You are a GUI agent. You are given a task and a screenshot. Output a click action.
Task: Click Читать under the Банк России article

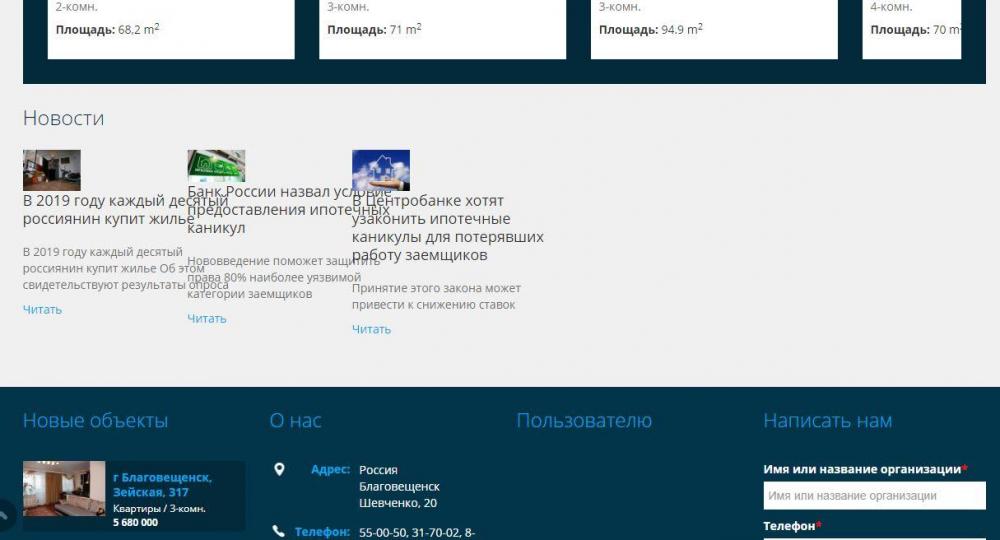pyautogui.click(x=207, y=319)
